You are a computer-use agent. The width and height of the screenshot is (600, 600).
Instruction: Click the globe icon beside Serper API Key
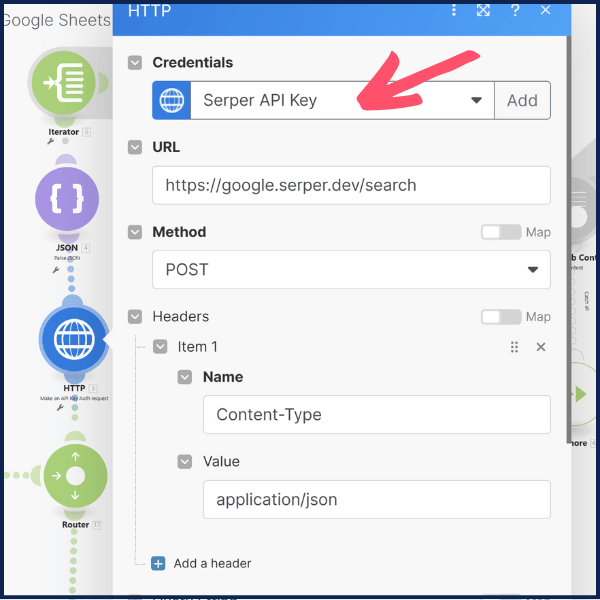coord(171,100)
